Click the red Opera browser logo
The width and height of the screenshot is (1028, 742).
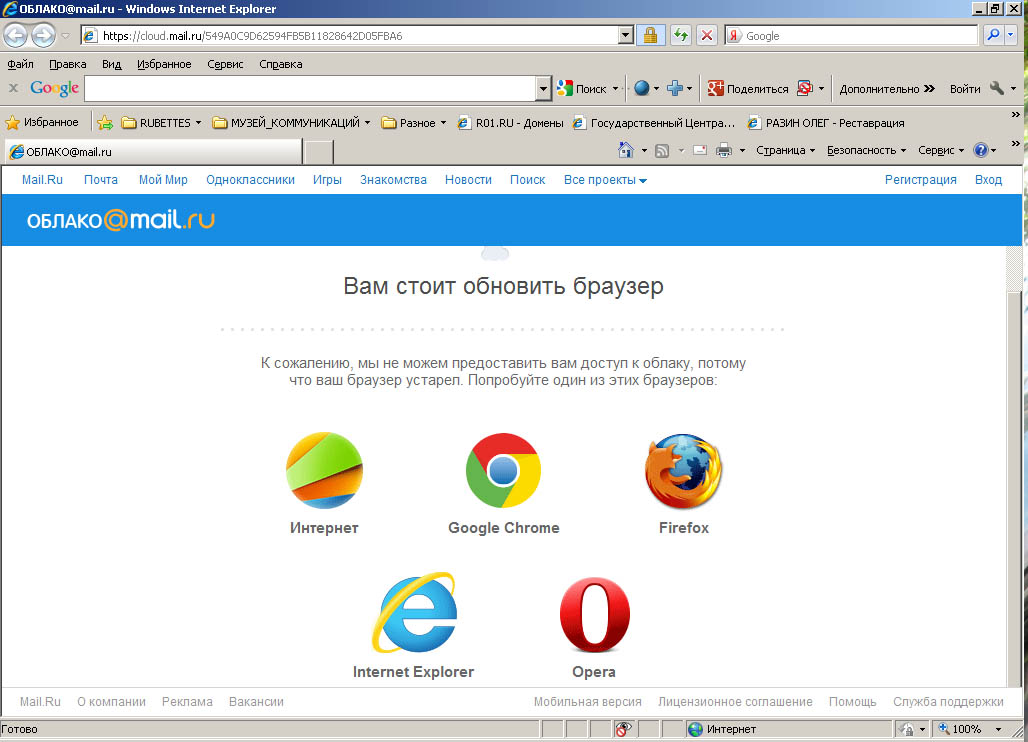(595, 615)
